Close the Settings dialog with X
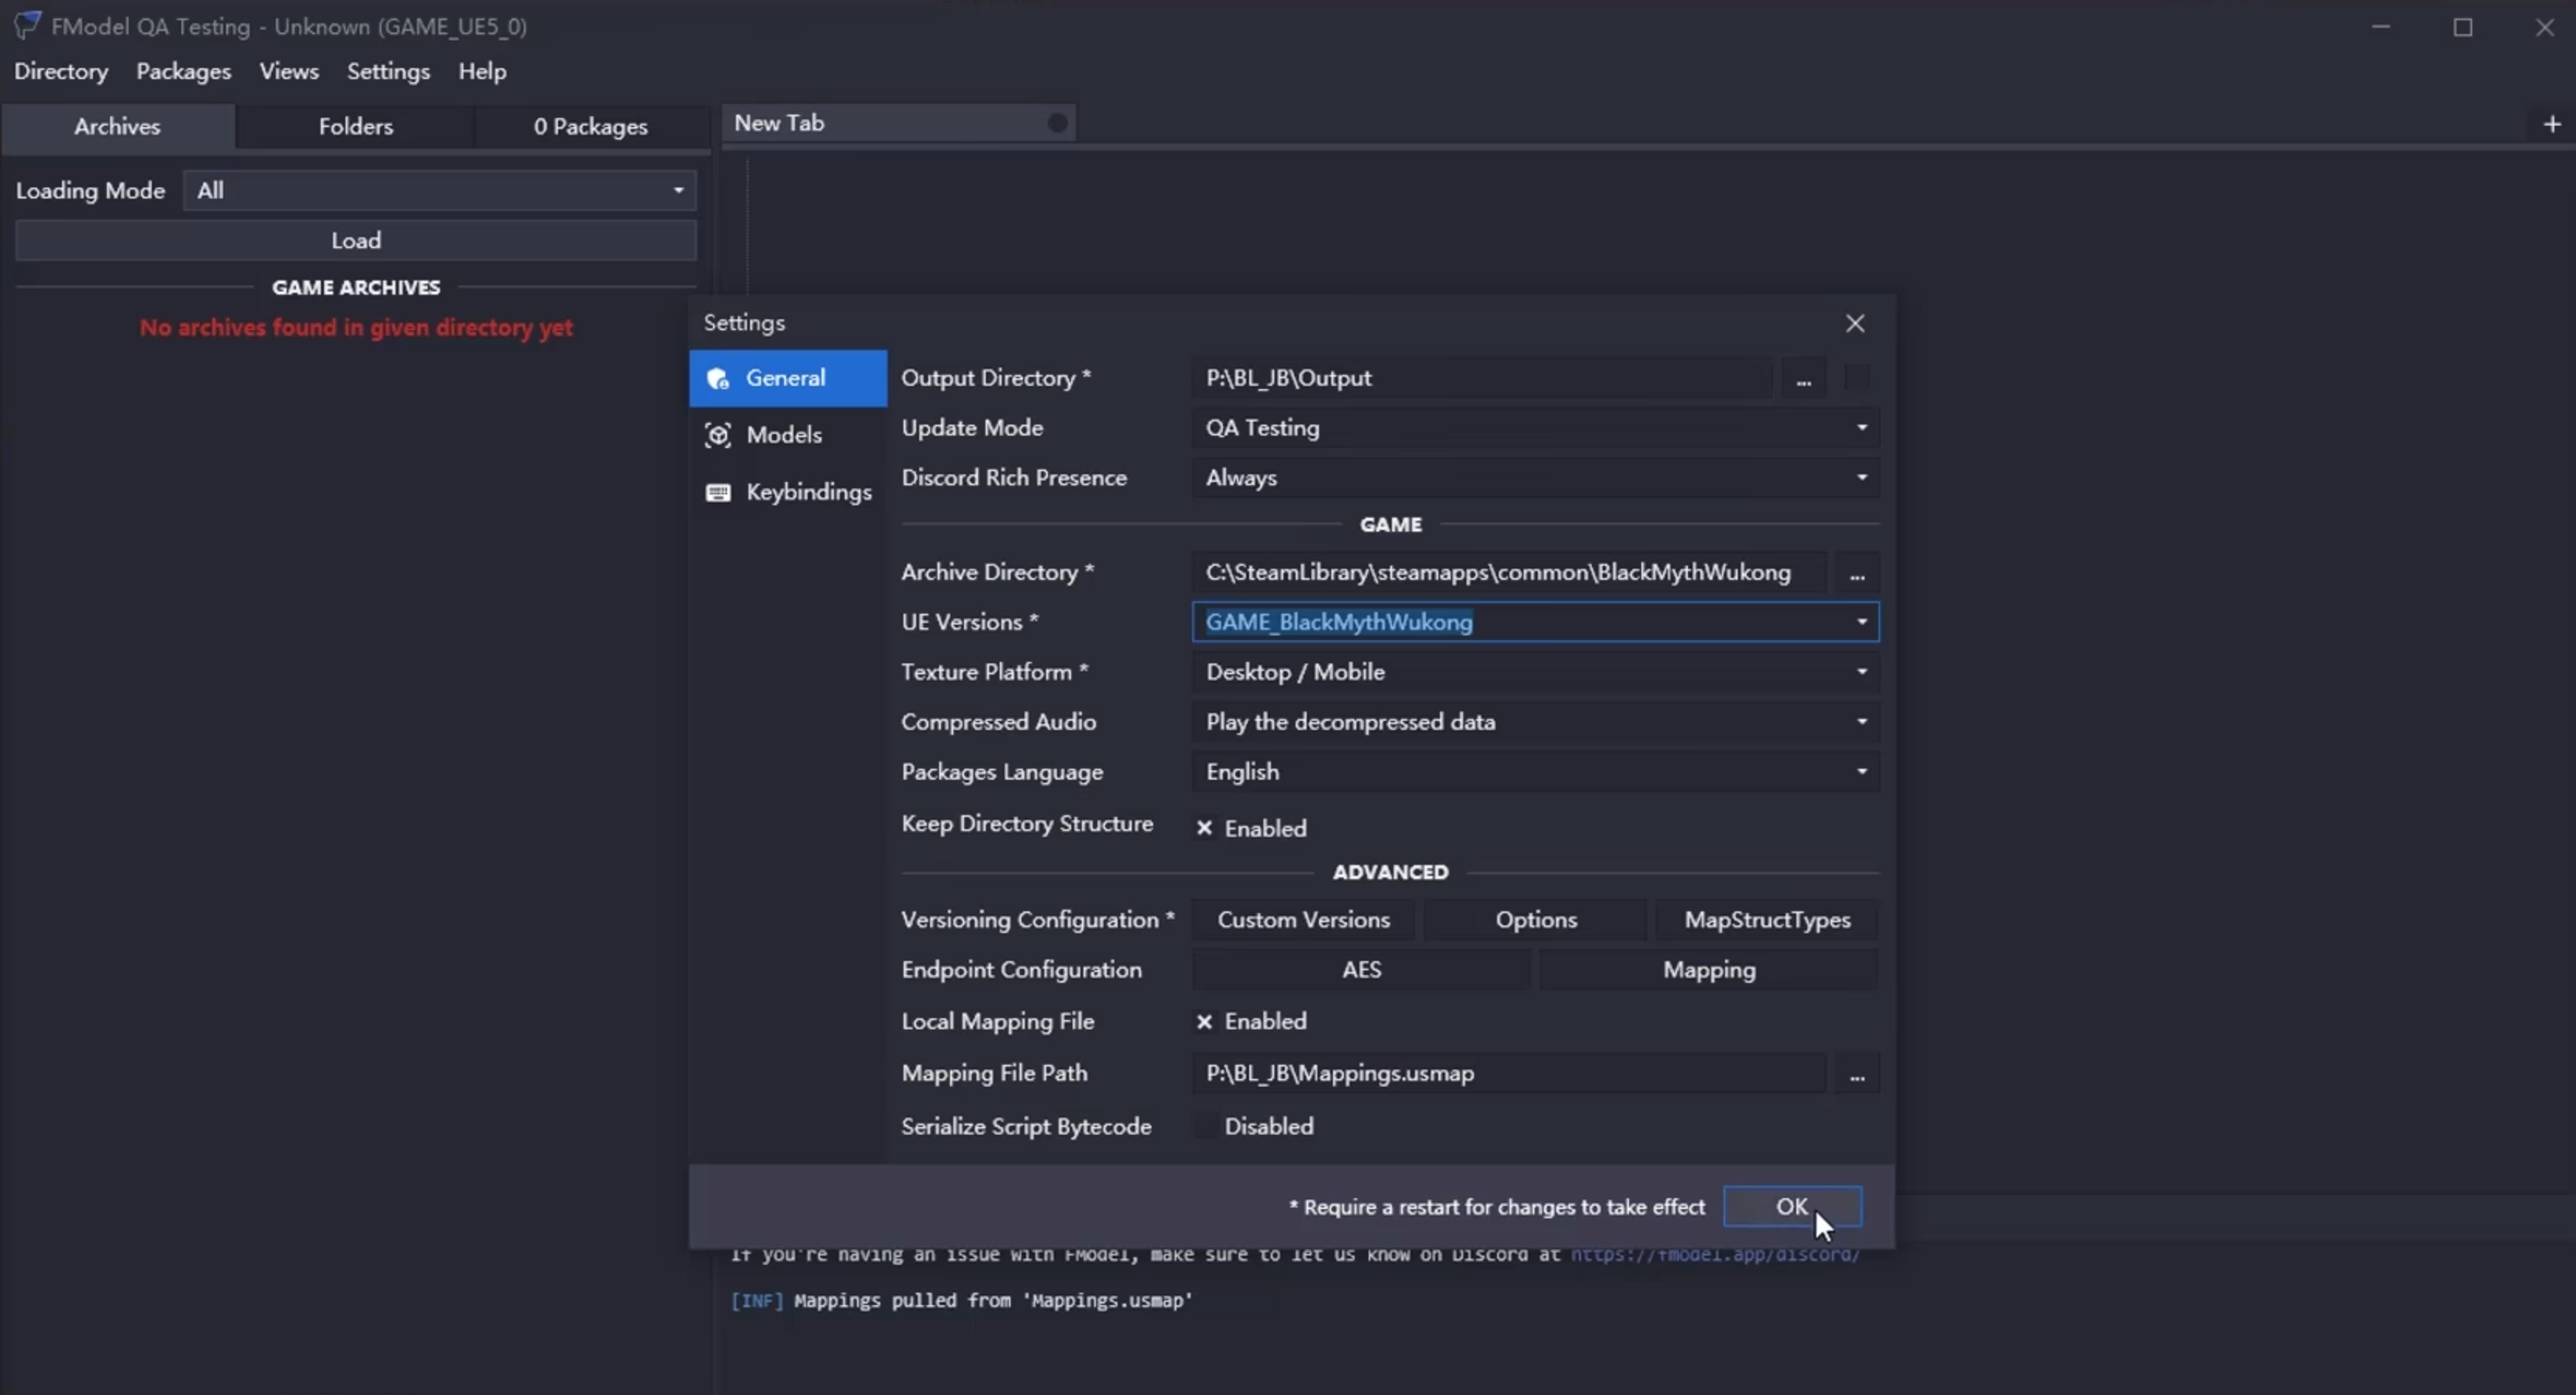 1855,323
